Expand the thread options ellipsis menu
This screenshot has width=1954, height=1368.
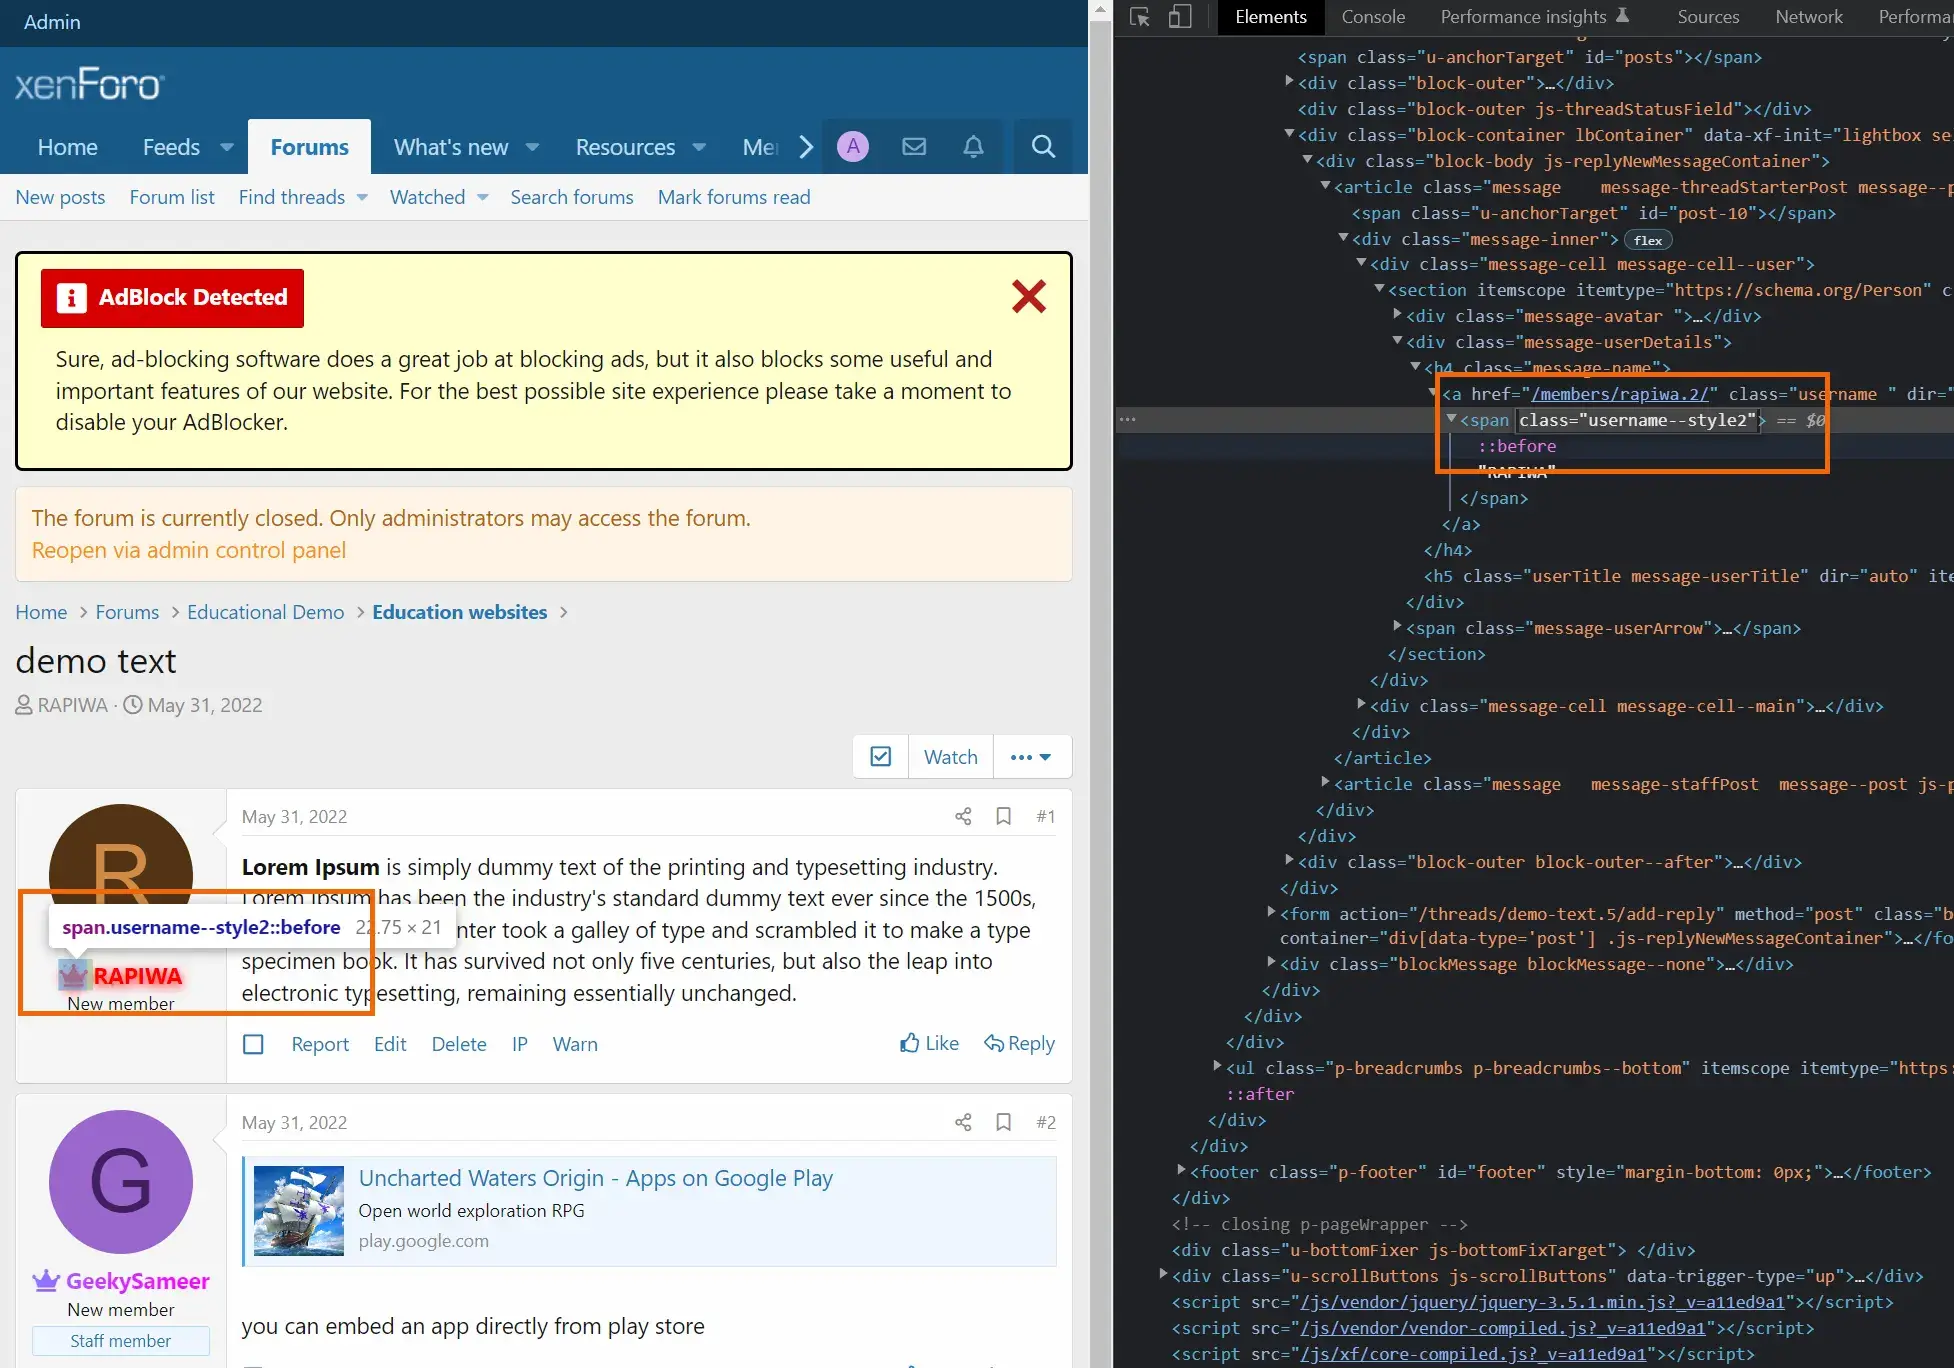[1029, 756]
